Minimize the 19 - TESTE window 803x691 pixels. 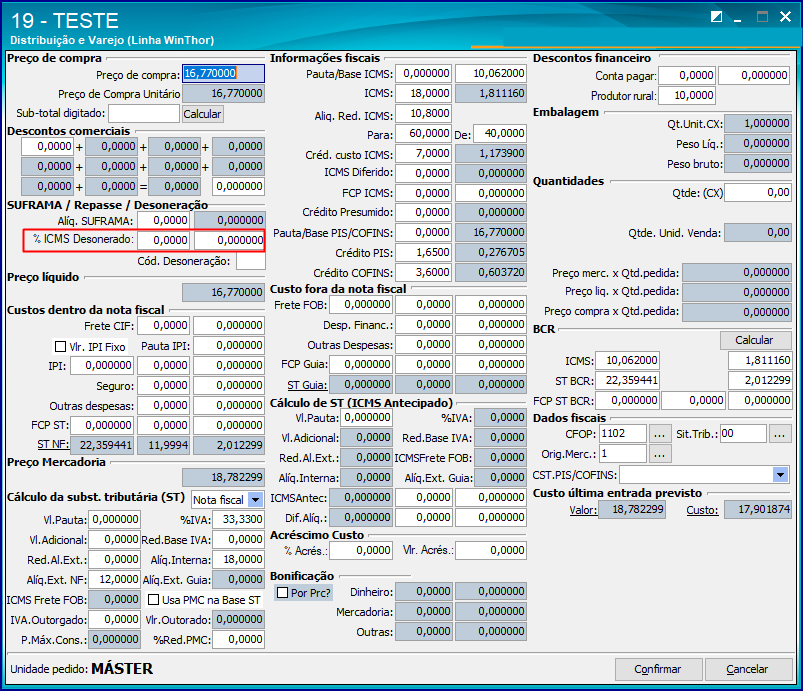(737, 18)
